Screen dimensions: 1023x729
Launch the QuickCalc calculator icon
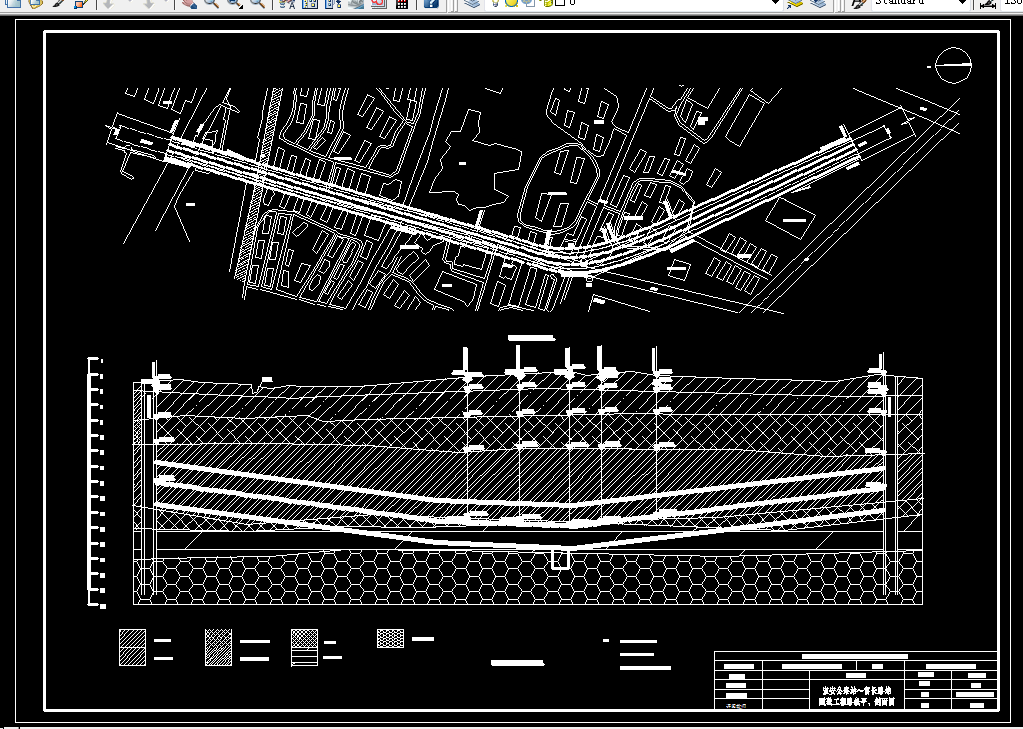(402, 3)
